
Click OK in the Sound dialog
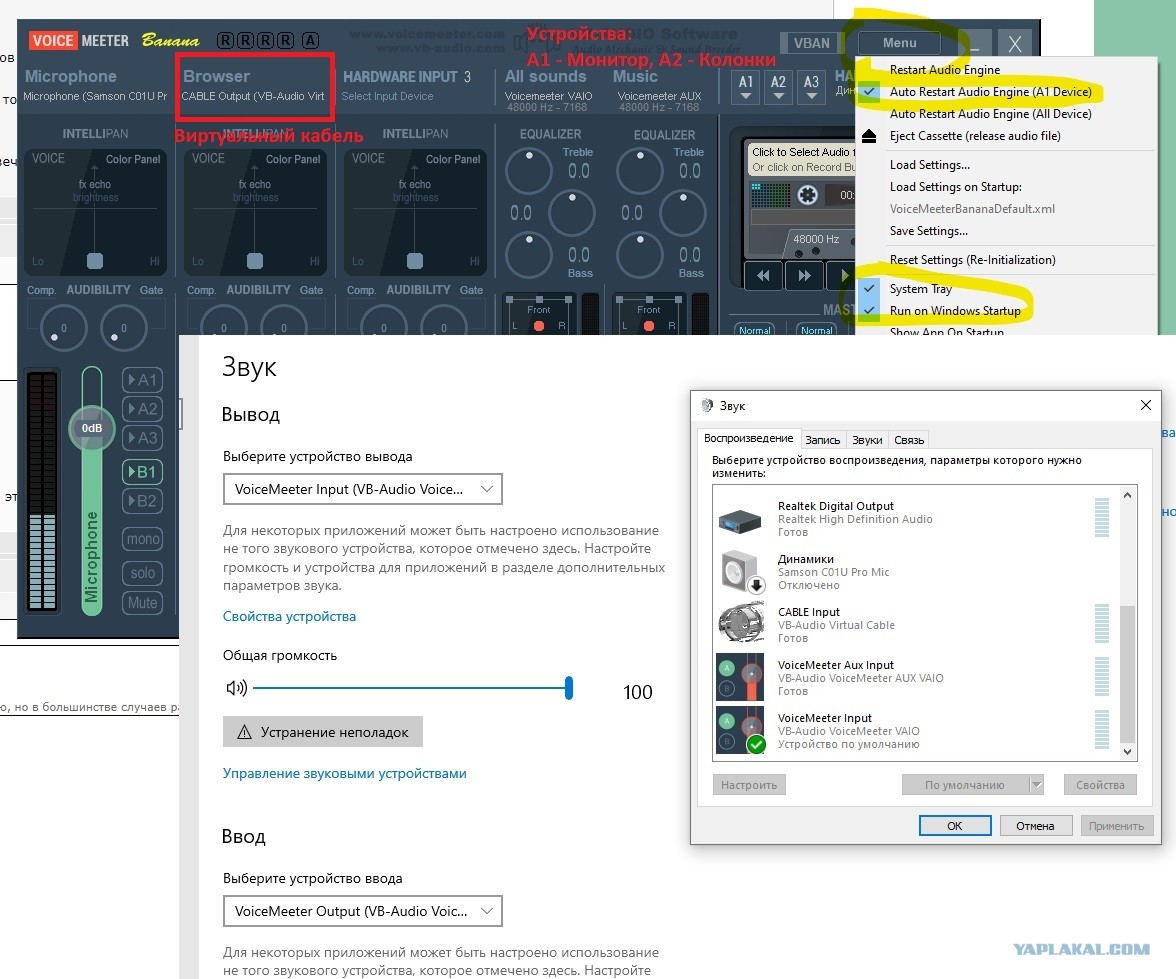pos(955,826)
